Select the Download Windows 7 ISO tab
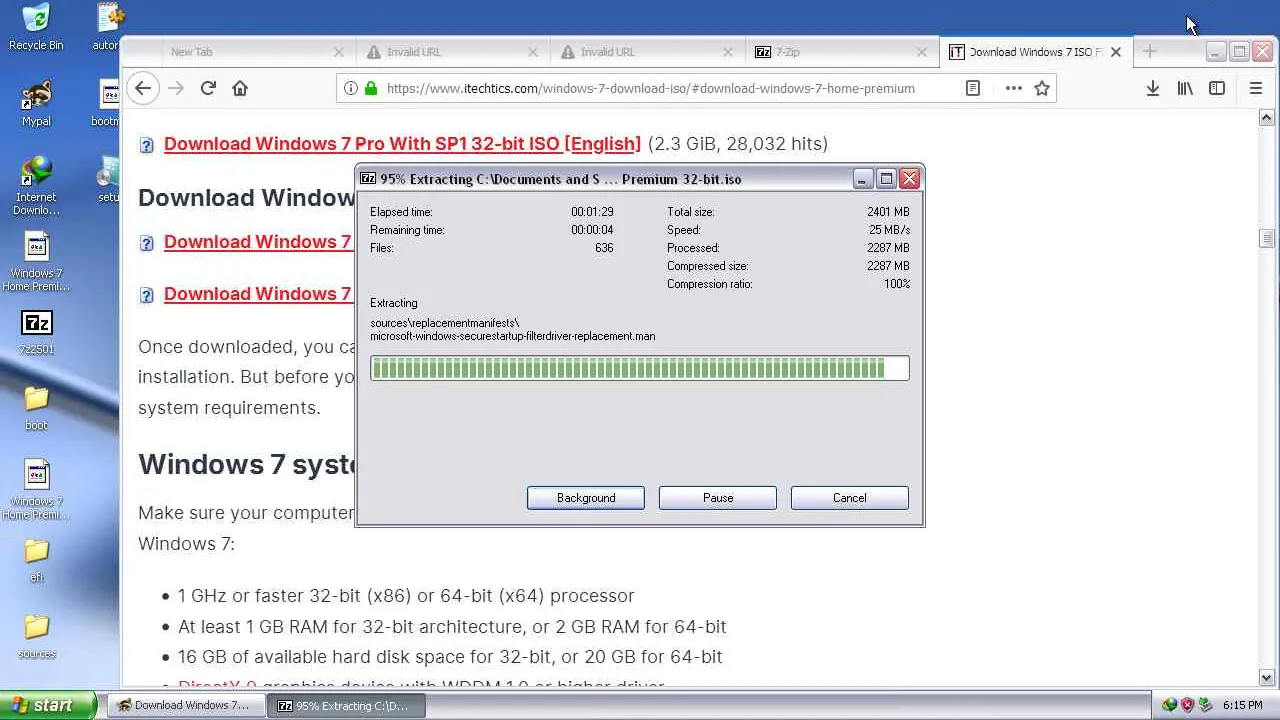 point(1035,52)
